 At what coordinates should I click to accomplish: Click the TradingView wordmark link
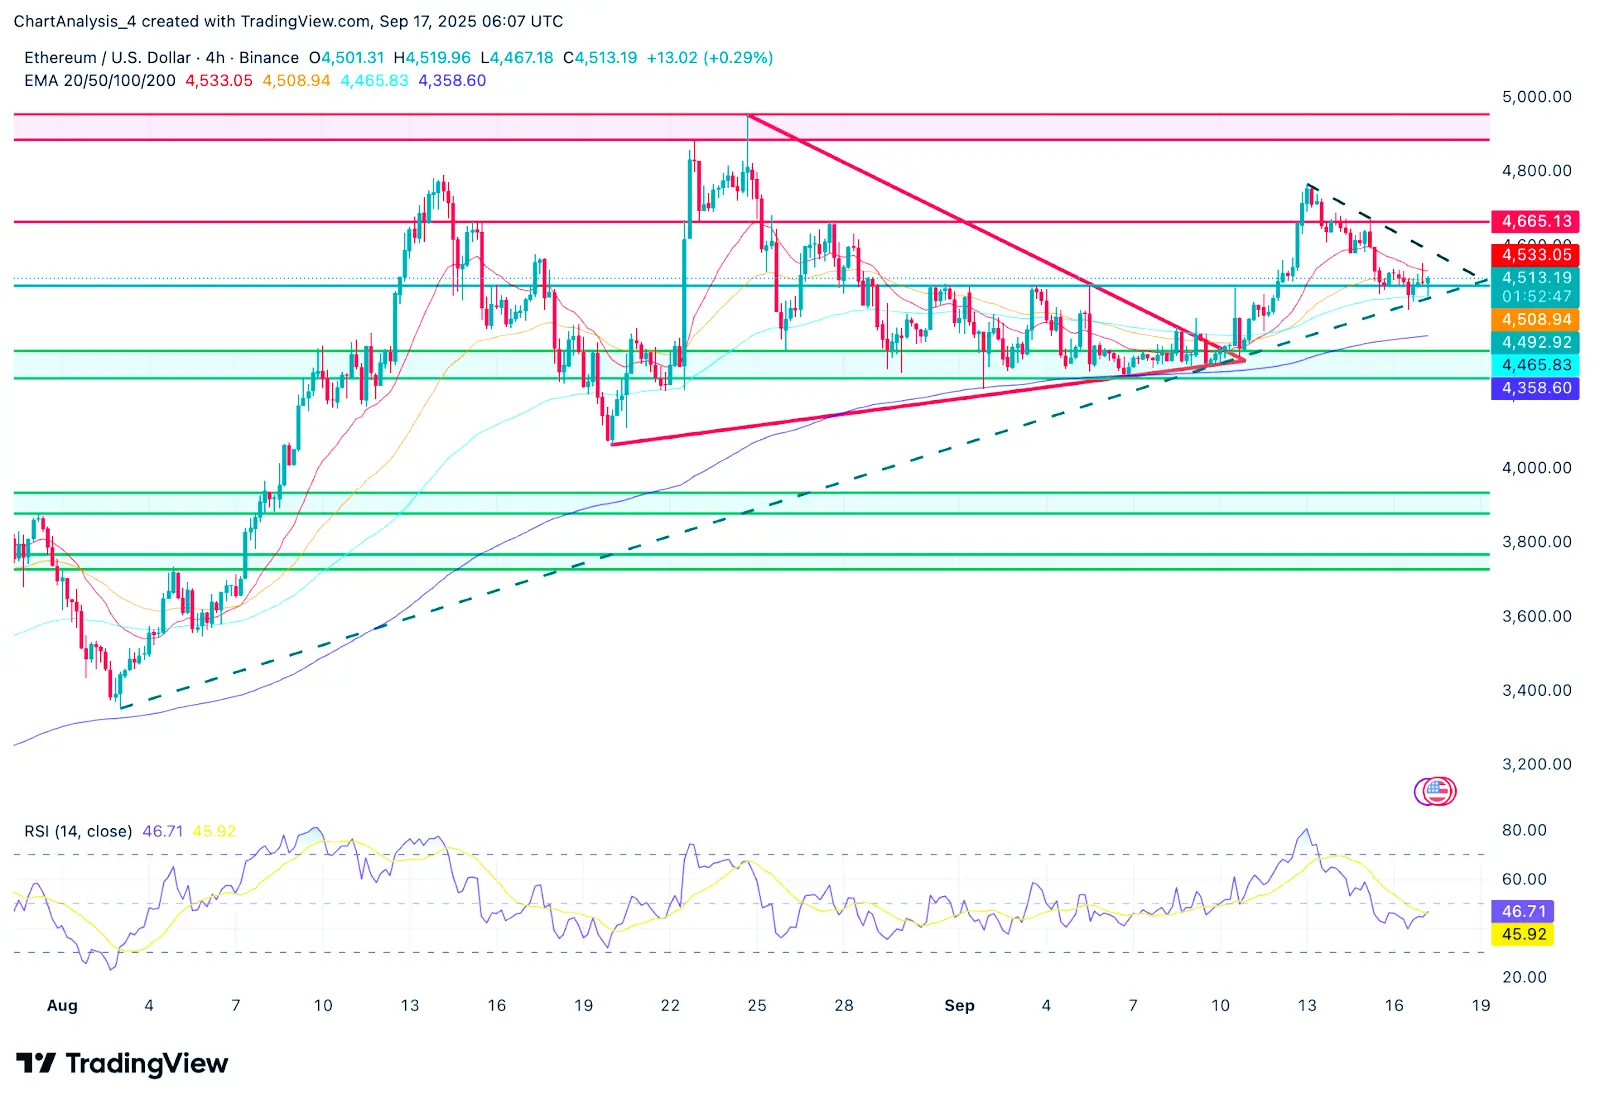click(147, 1063)
